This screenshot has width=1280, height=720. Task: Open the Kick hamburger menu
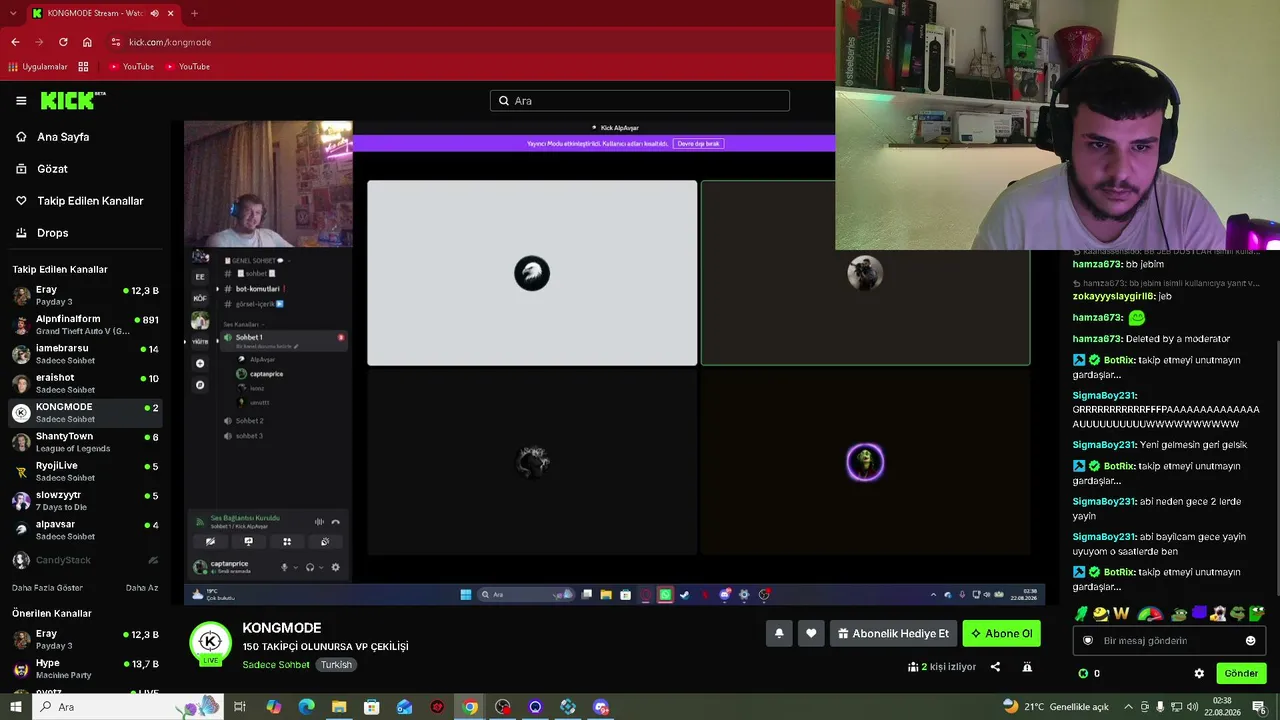[21, 100]
